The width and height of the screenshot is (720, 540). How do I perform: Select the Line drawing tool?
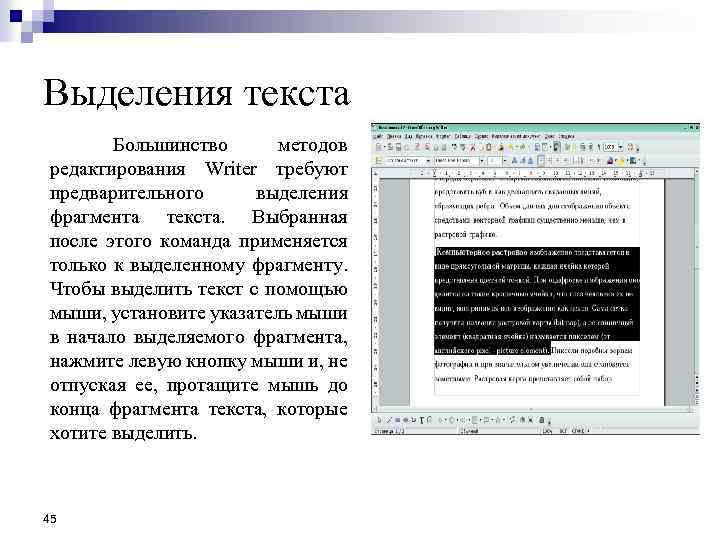tap(389, 420)
